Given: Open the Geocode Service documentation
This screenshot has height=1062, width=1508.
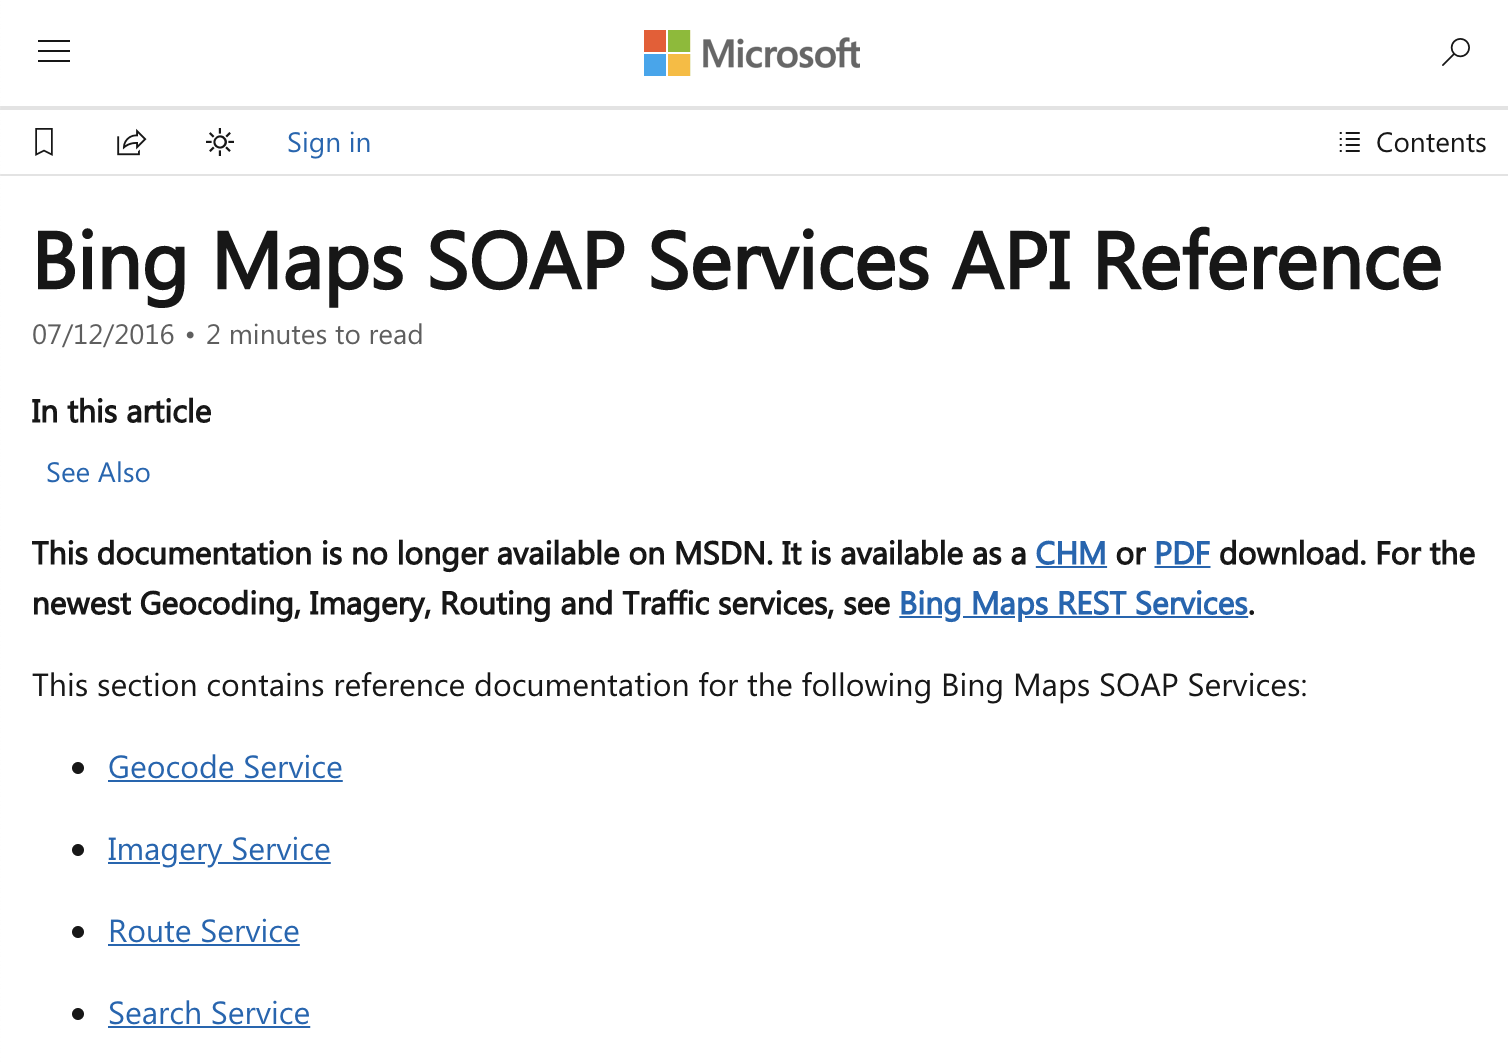Looking at the screenshot, I should tap(224, 767).
